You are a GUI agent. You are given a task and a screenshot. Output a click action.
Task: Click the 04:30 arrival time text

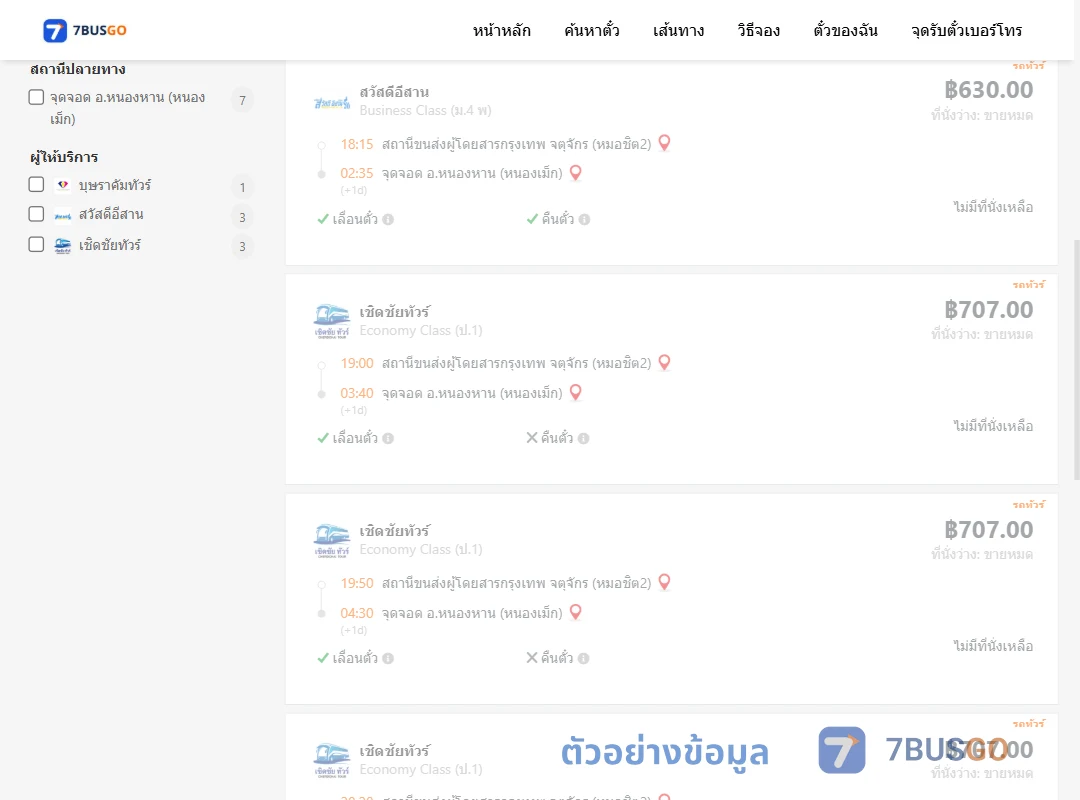click(357, 613)
